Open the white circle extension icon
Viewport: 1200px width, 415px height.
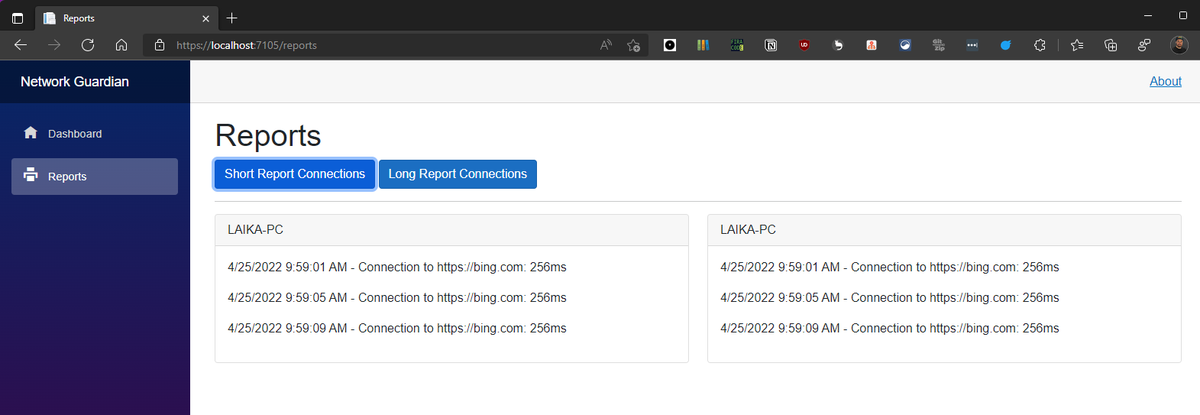click(x=669, y=45)
